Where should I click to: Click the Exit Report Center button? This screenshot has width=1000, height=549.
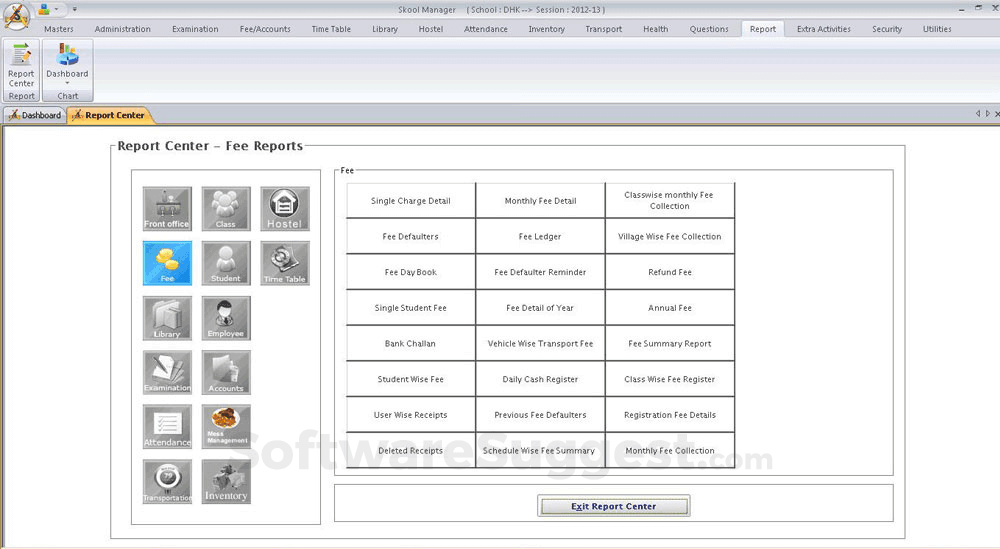(x=613, y=506)
